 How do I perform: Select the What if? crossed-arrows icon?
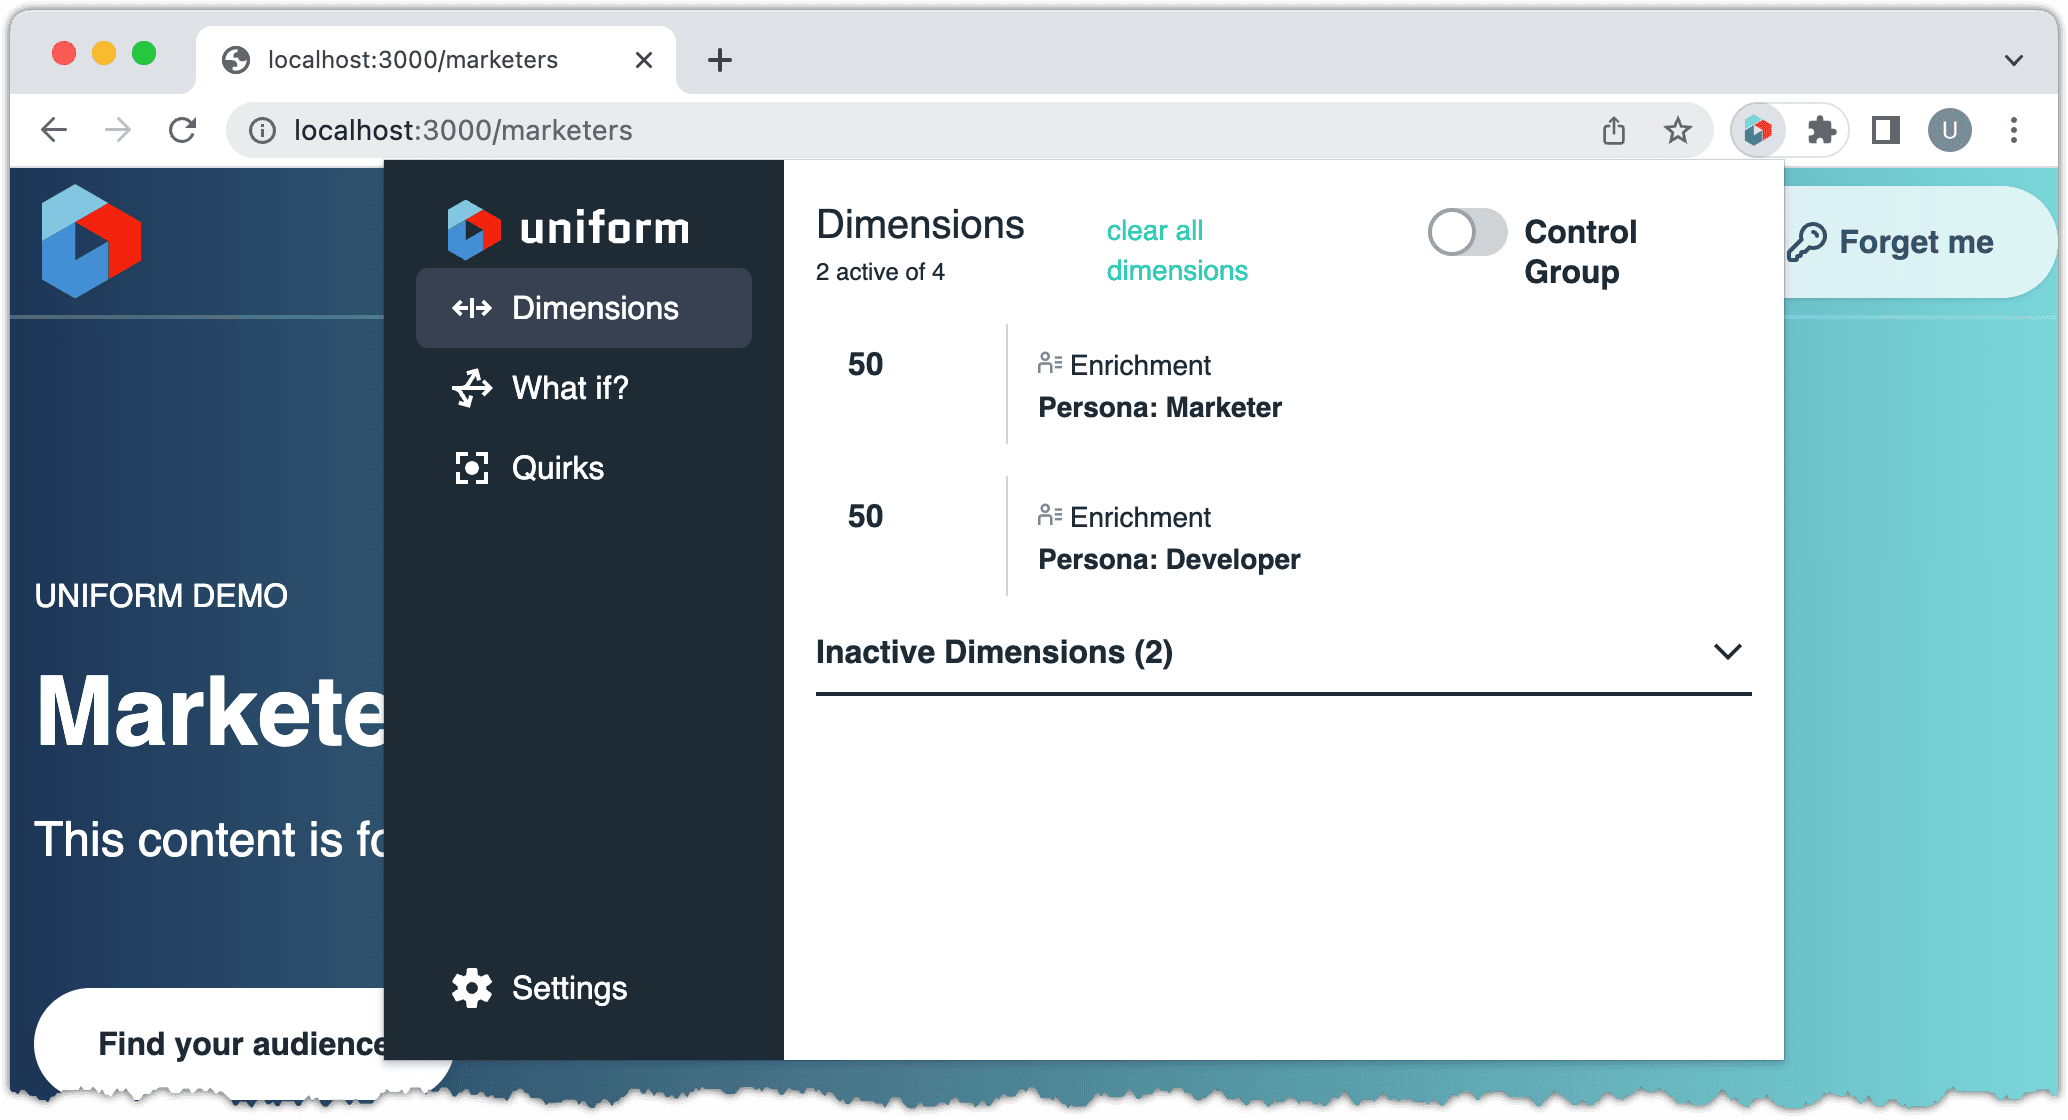point(471,388)
